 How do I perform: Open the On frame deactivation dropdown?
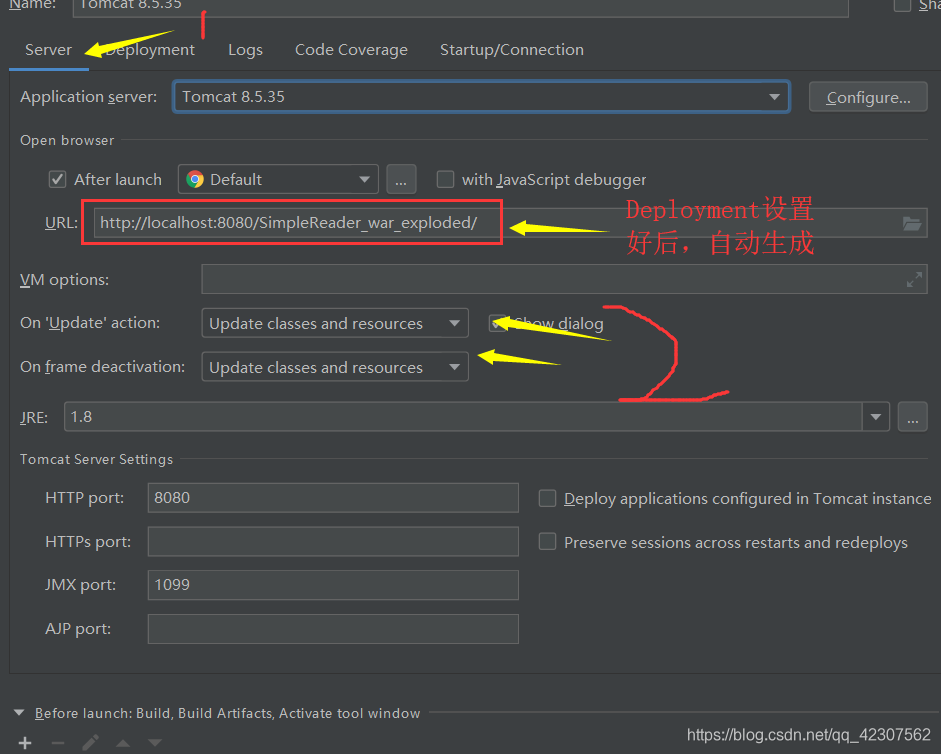(x=335, y=367)
